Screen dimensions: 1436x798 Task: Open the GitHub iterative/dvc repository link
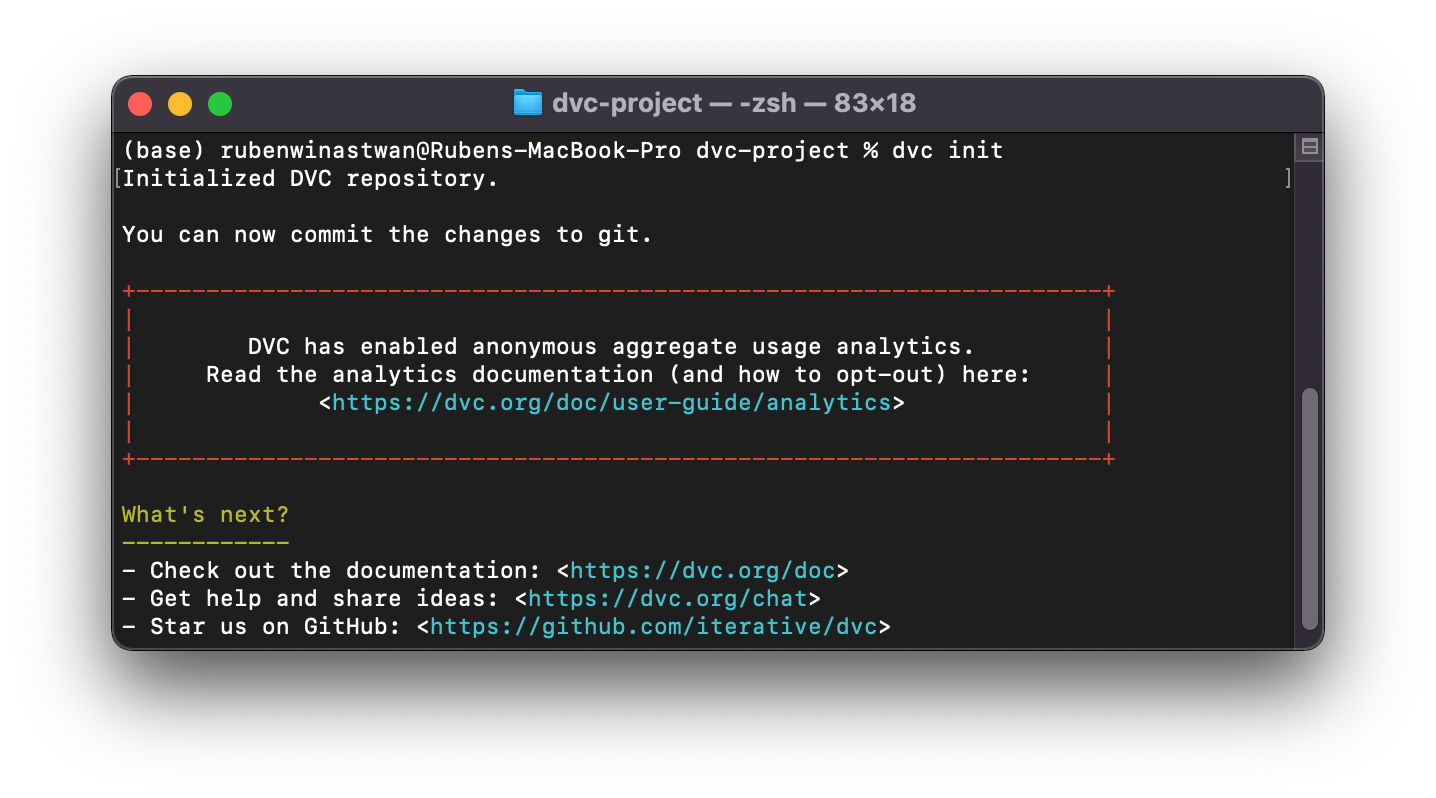[653, 627]
